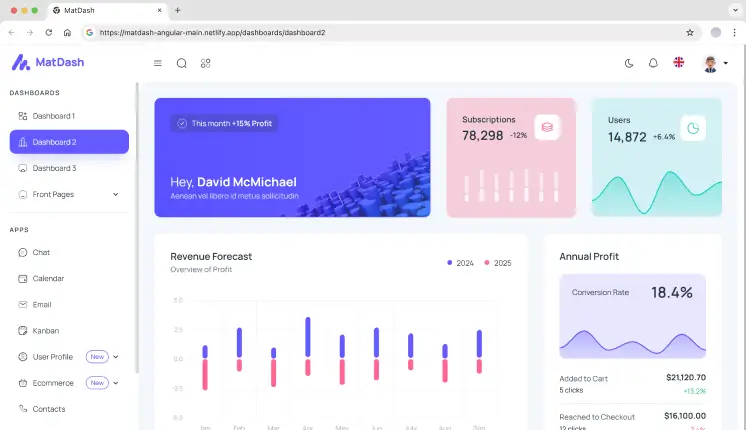Expand the User Profile chevron
746x430 pixels.
116,357
